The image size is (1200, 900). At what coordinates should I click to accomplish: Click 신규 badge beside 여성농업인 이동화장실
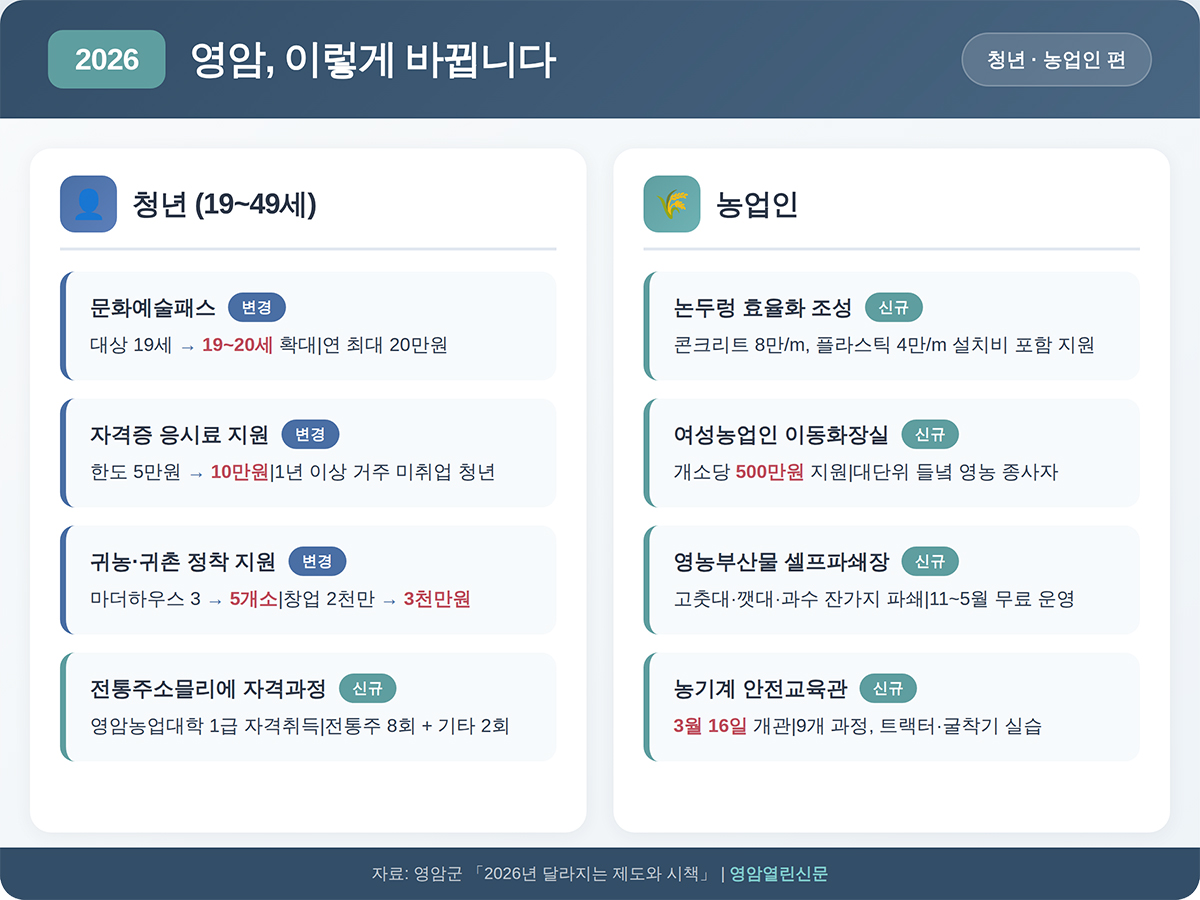(930, 434)
